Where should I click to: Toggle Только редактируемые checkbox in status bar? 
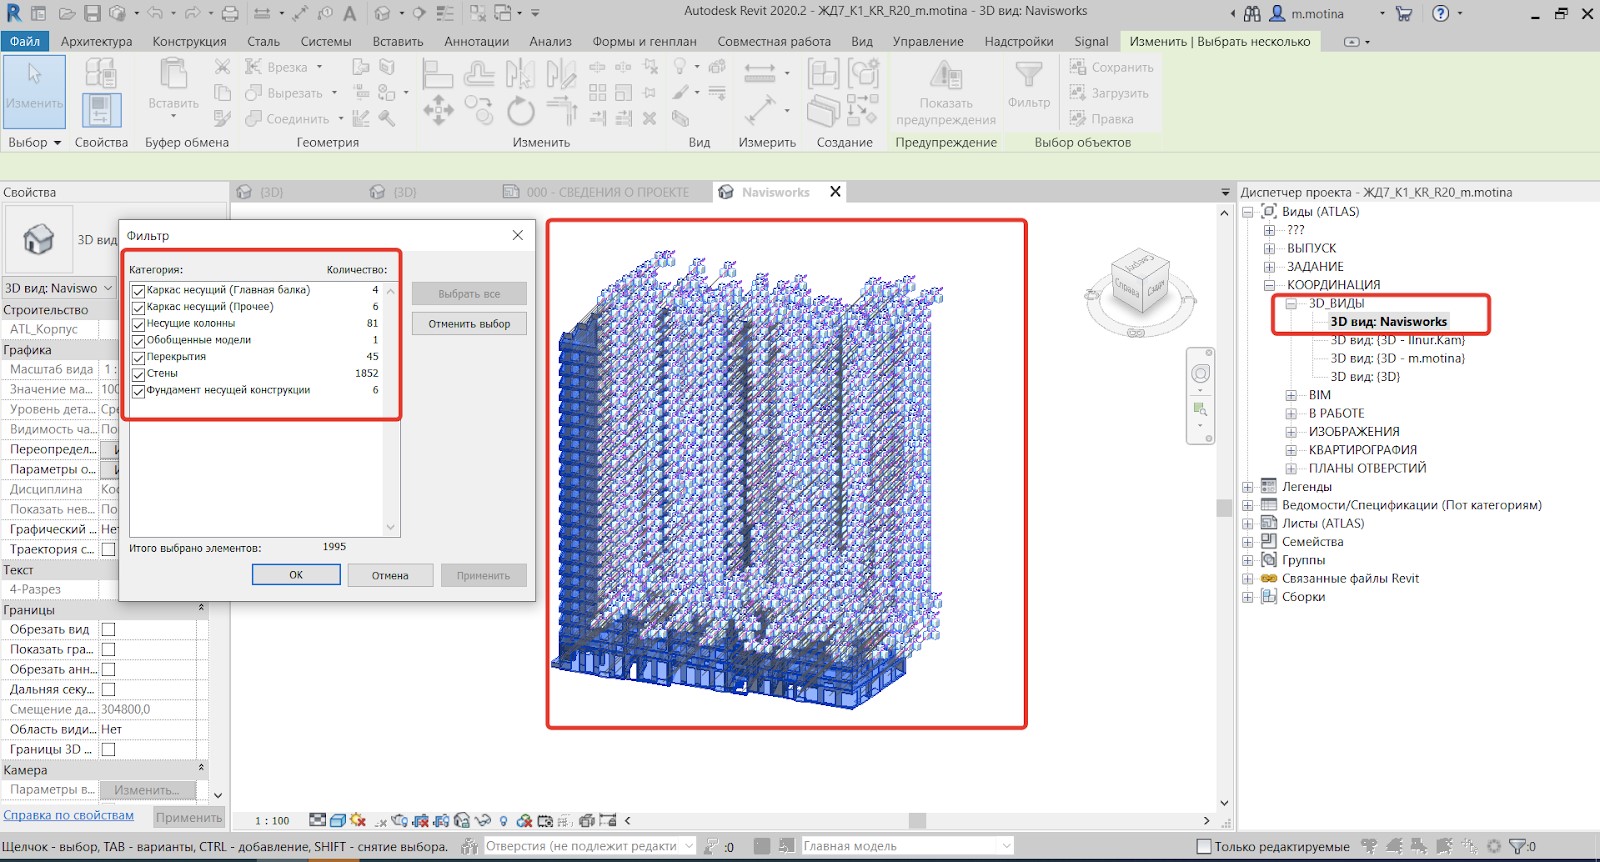click(x=1204, y=846)
